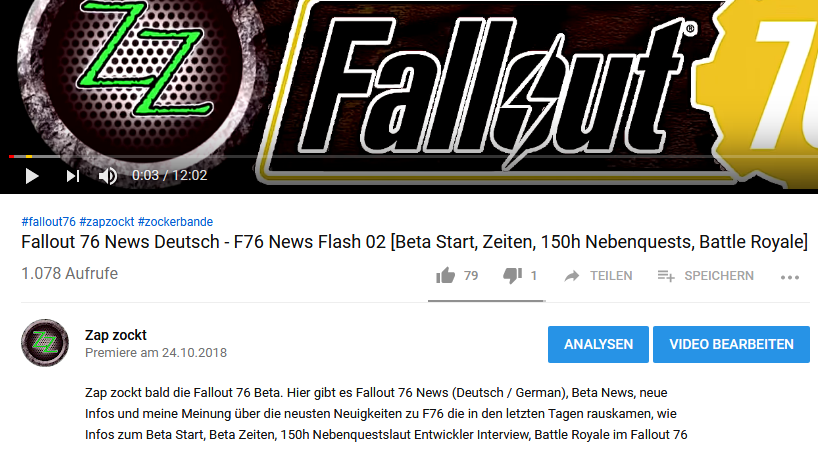This screenshot has height=451, width=818.
Task: Click the like count number 79
Action: 471,276
